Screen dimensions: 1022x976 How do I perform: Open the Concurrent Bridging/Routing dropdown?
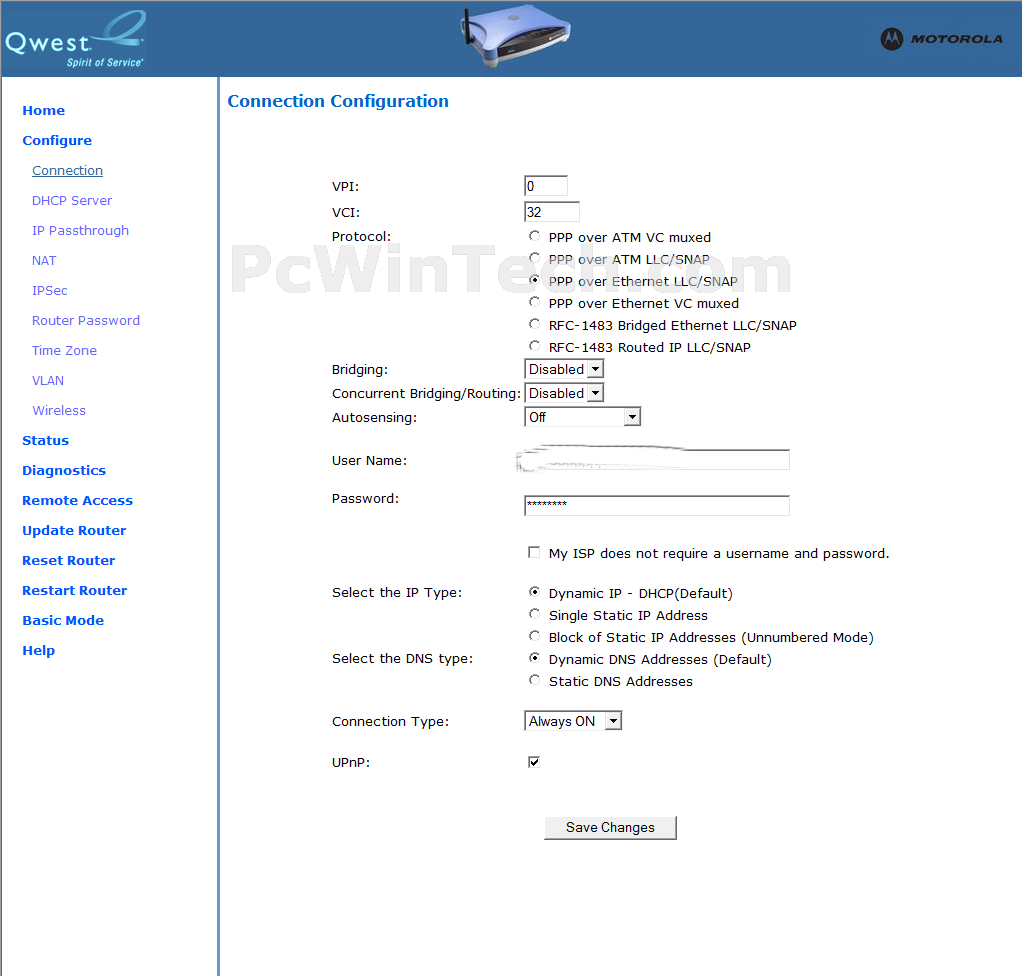point(564,393)
